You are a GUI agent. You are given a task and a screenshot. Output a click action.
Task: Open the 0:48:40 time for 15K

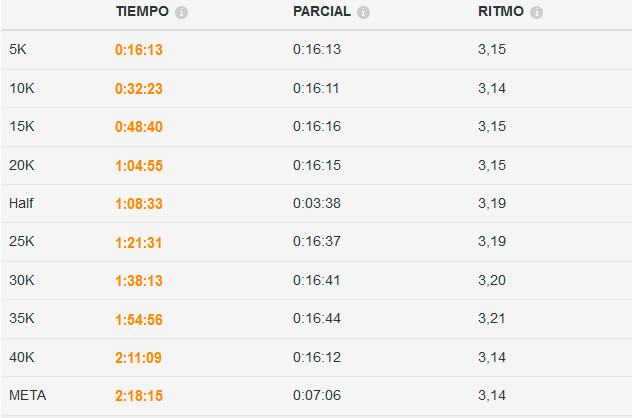coord(139,127)
